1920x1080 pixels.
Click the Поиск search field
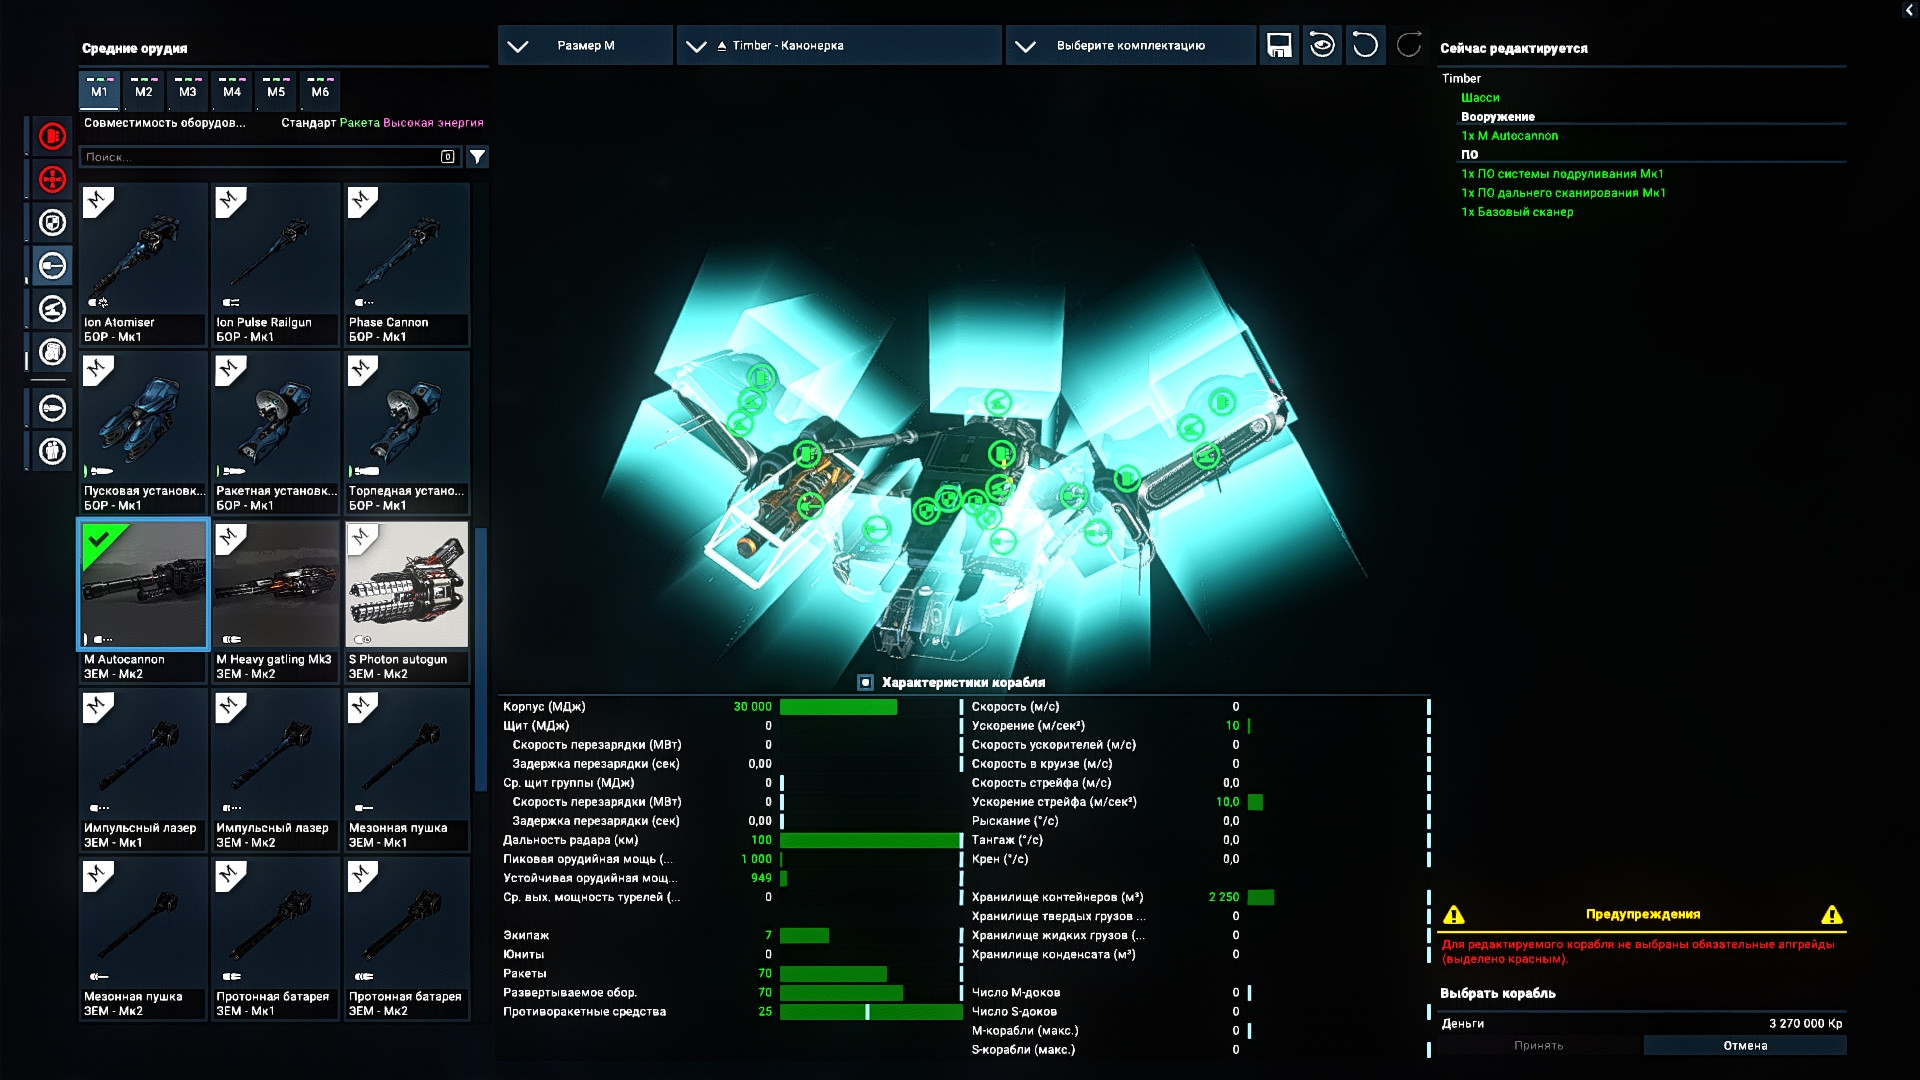pos(270,157)
